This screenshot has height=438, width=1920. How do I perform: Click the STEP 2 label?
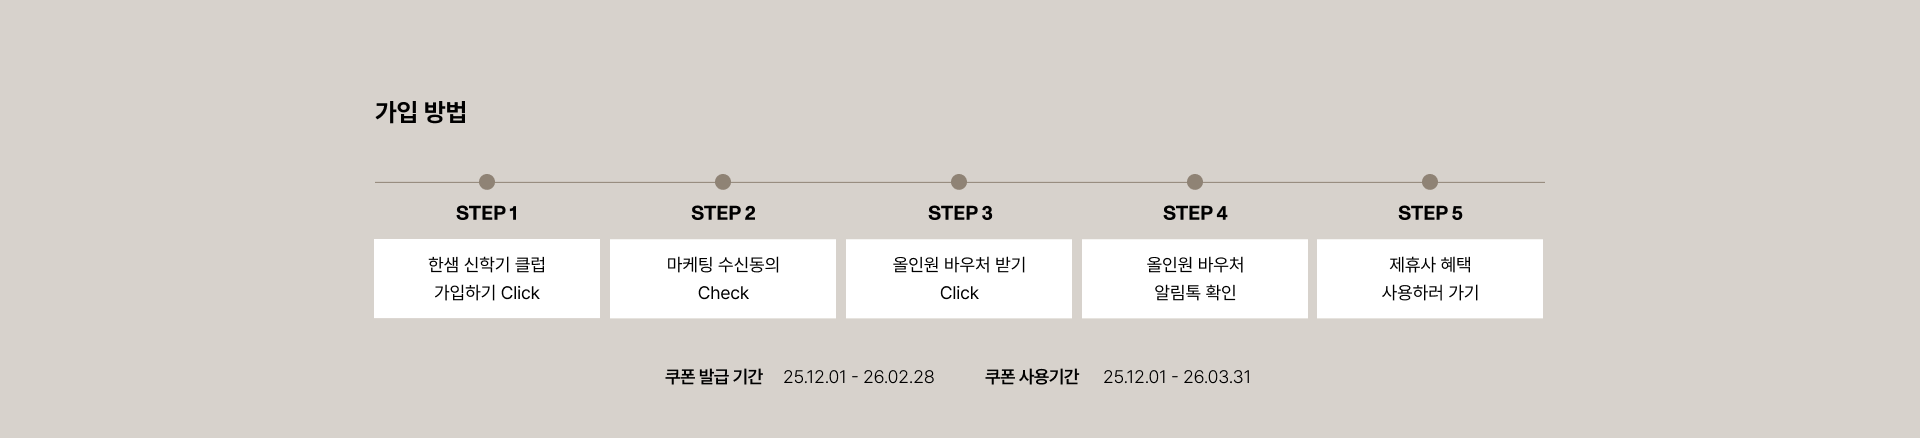[723, 213]
